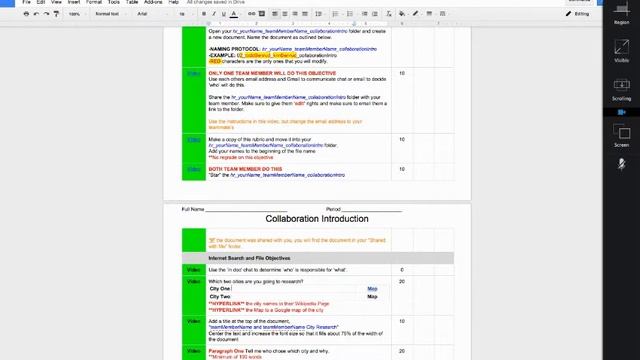
Task: Align text left
Action: point(275,14)
